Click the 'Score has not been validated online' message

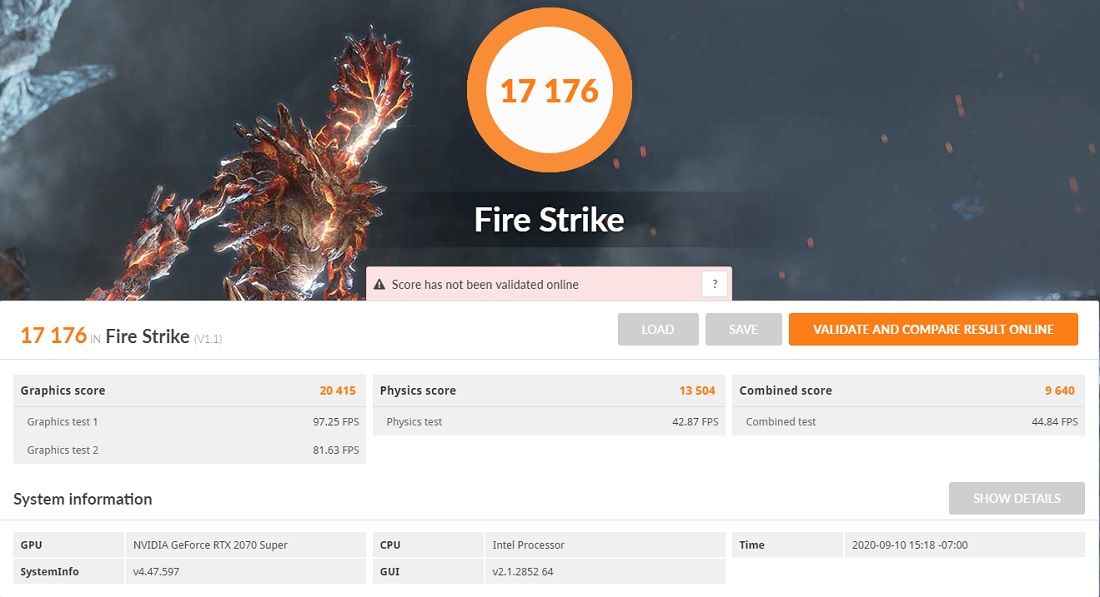(x=485, y=285)
